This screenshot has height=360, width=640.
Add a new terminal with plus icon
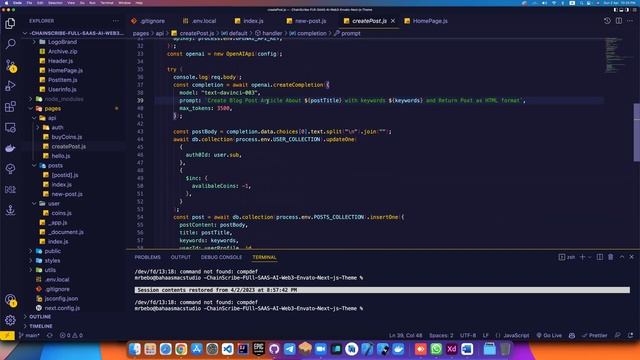click(582, 257)
